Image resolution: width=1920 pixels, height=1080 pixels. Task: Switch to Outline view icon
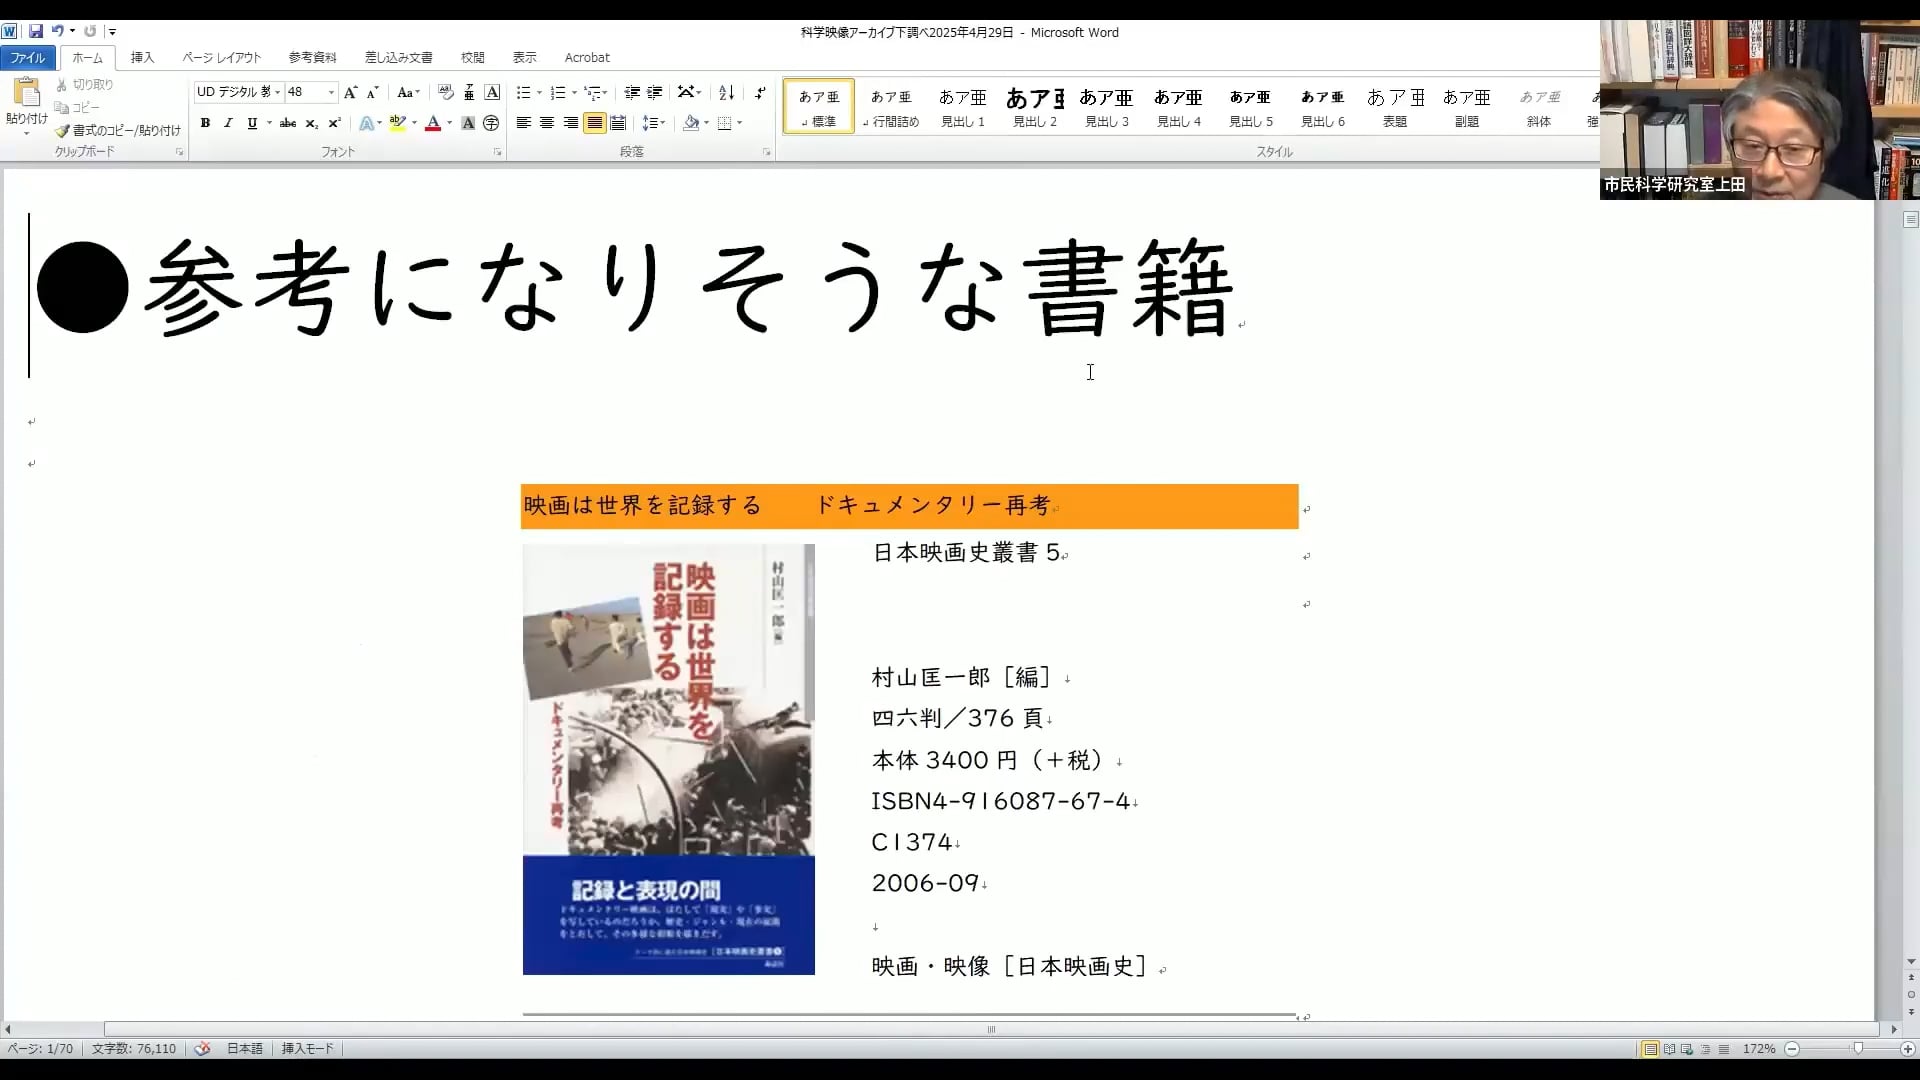pyautogui.click(x=1706, y=1049)
